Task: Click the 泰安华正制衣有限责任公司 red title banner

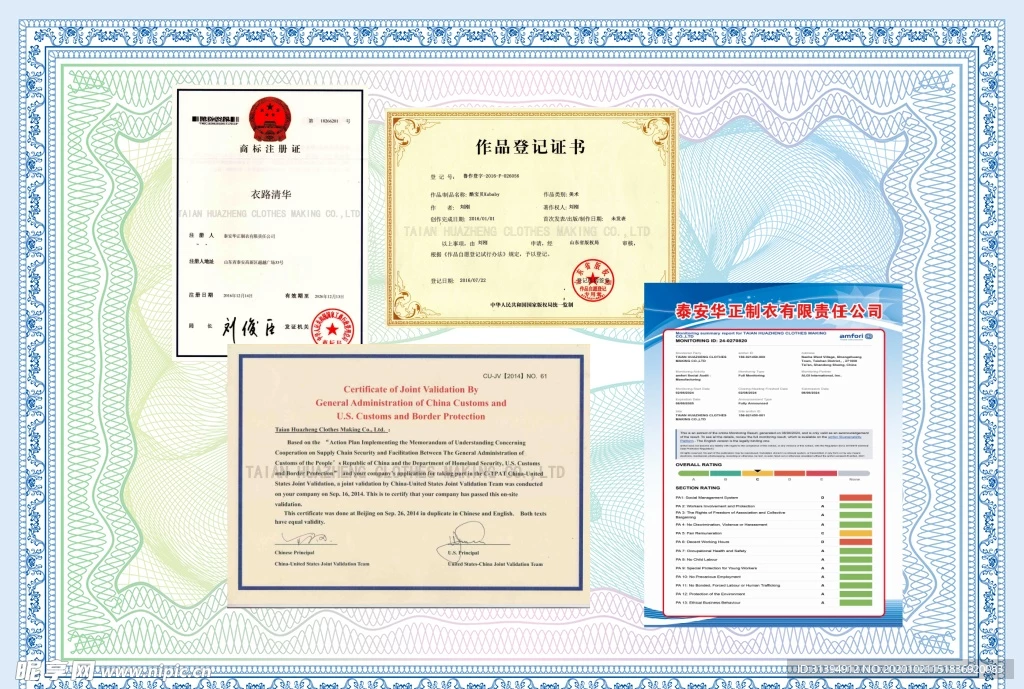Action: coord(776,310)
